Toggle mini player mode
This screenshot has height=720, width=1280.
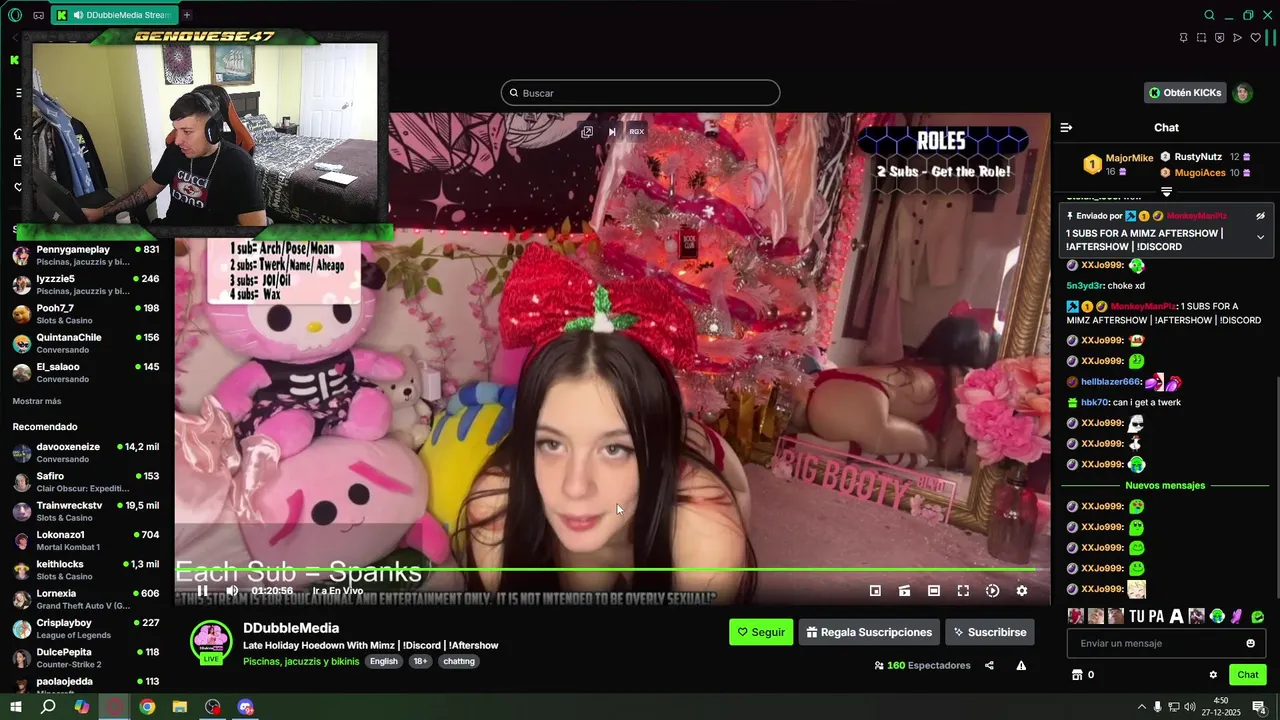click(x=875, y=591)
